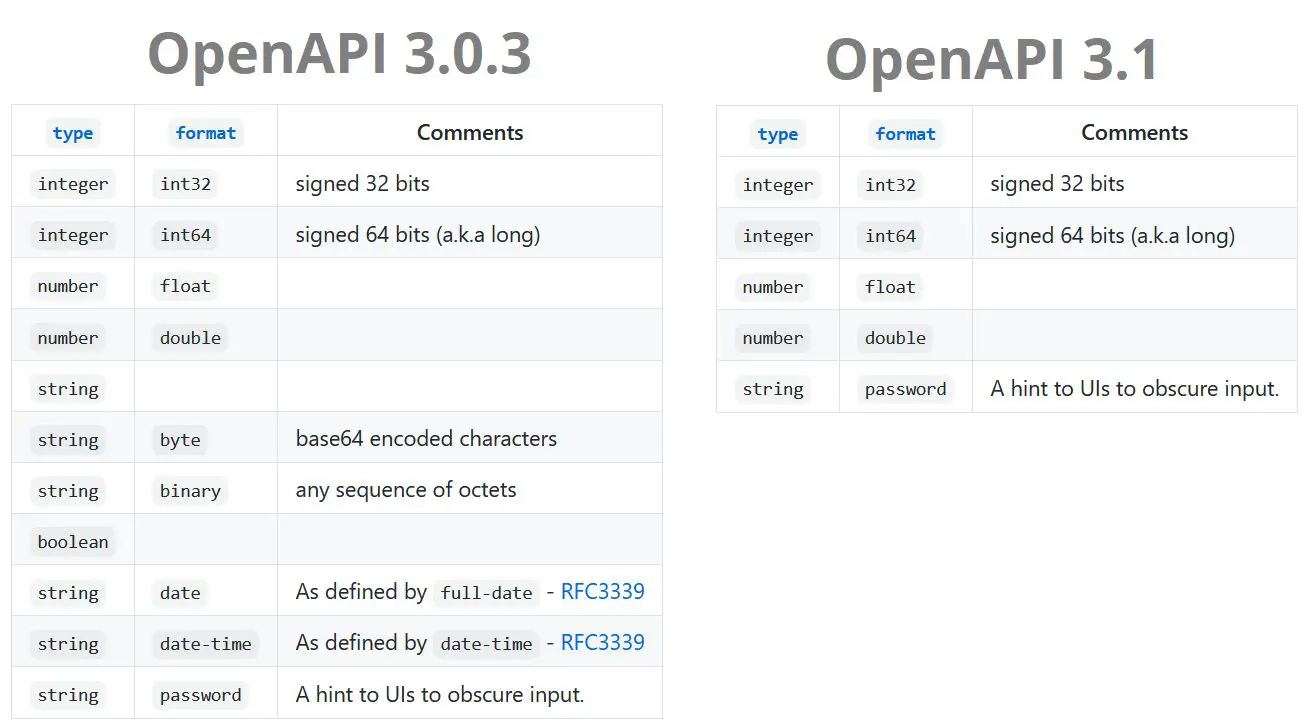
Task: Open the format header link in OpenAPI 3.1 table
Action: [x=905, y=134]
